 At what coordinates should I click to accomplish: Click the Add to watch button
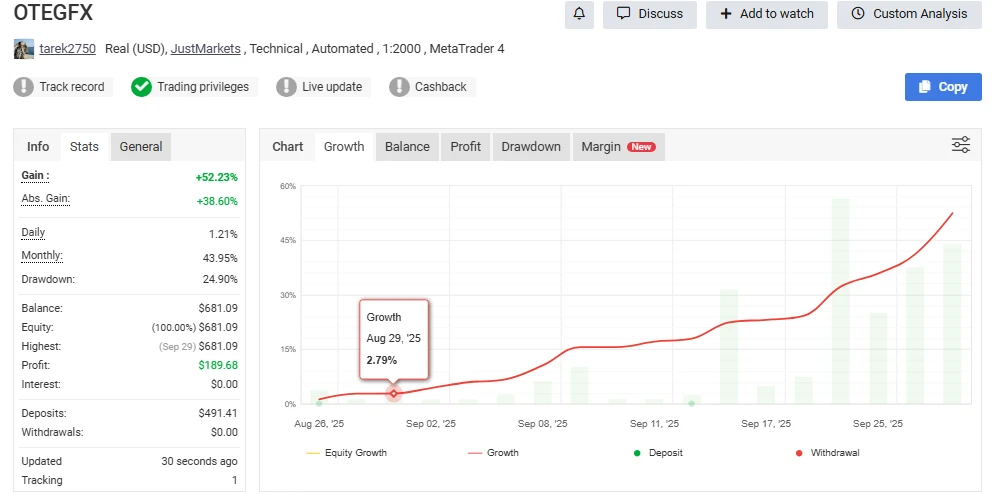click(x=766, y=14)
